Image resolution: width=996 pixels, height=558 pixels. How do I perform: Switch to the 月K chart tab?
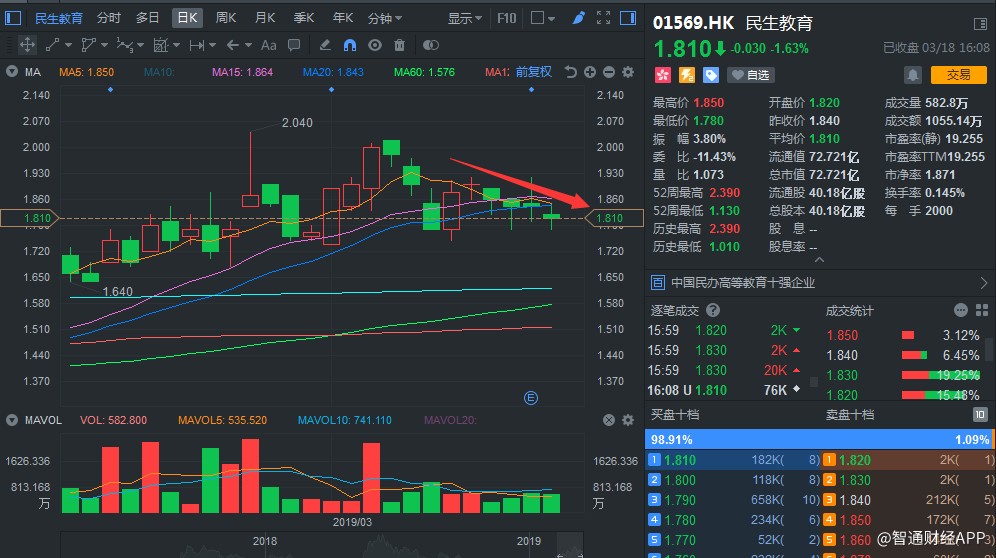(x=264, y=18)
